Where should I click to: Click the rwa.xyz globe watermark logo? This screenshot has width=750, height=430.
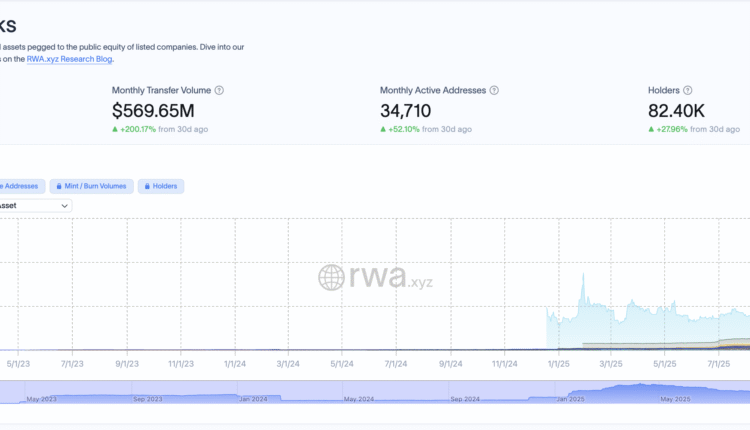(x=331, y=277)
